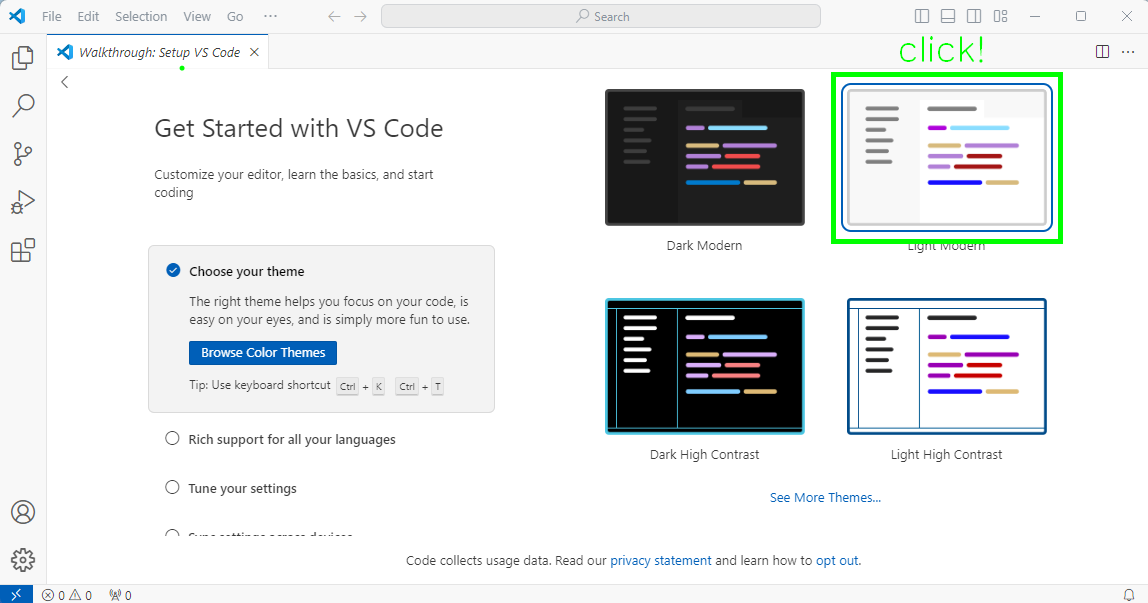Viewport: 1148px width, 603px height.
Task: Open the Search view in activity bar
Action: 23,105
